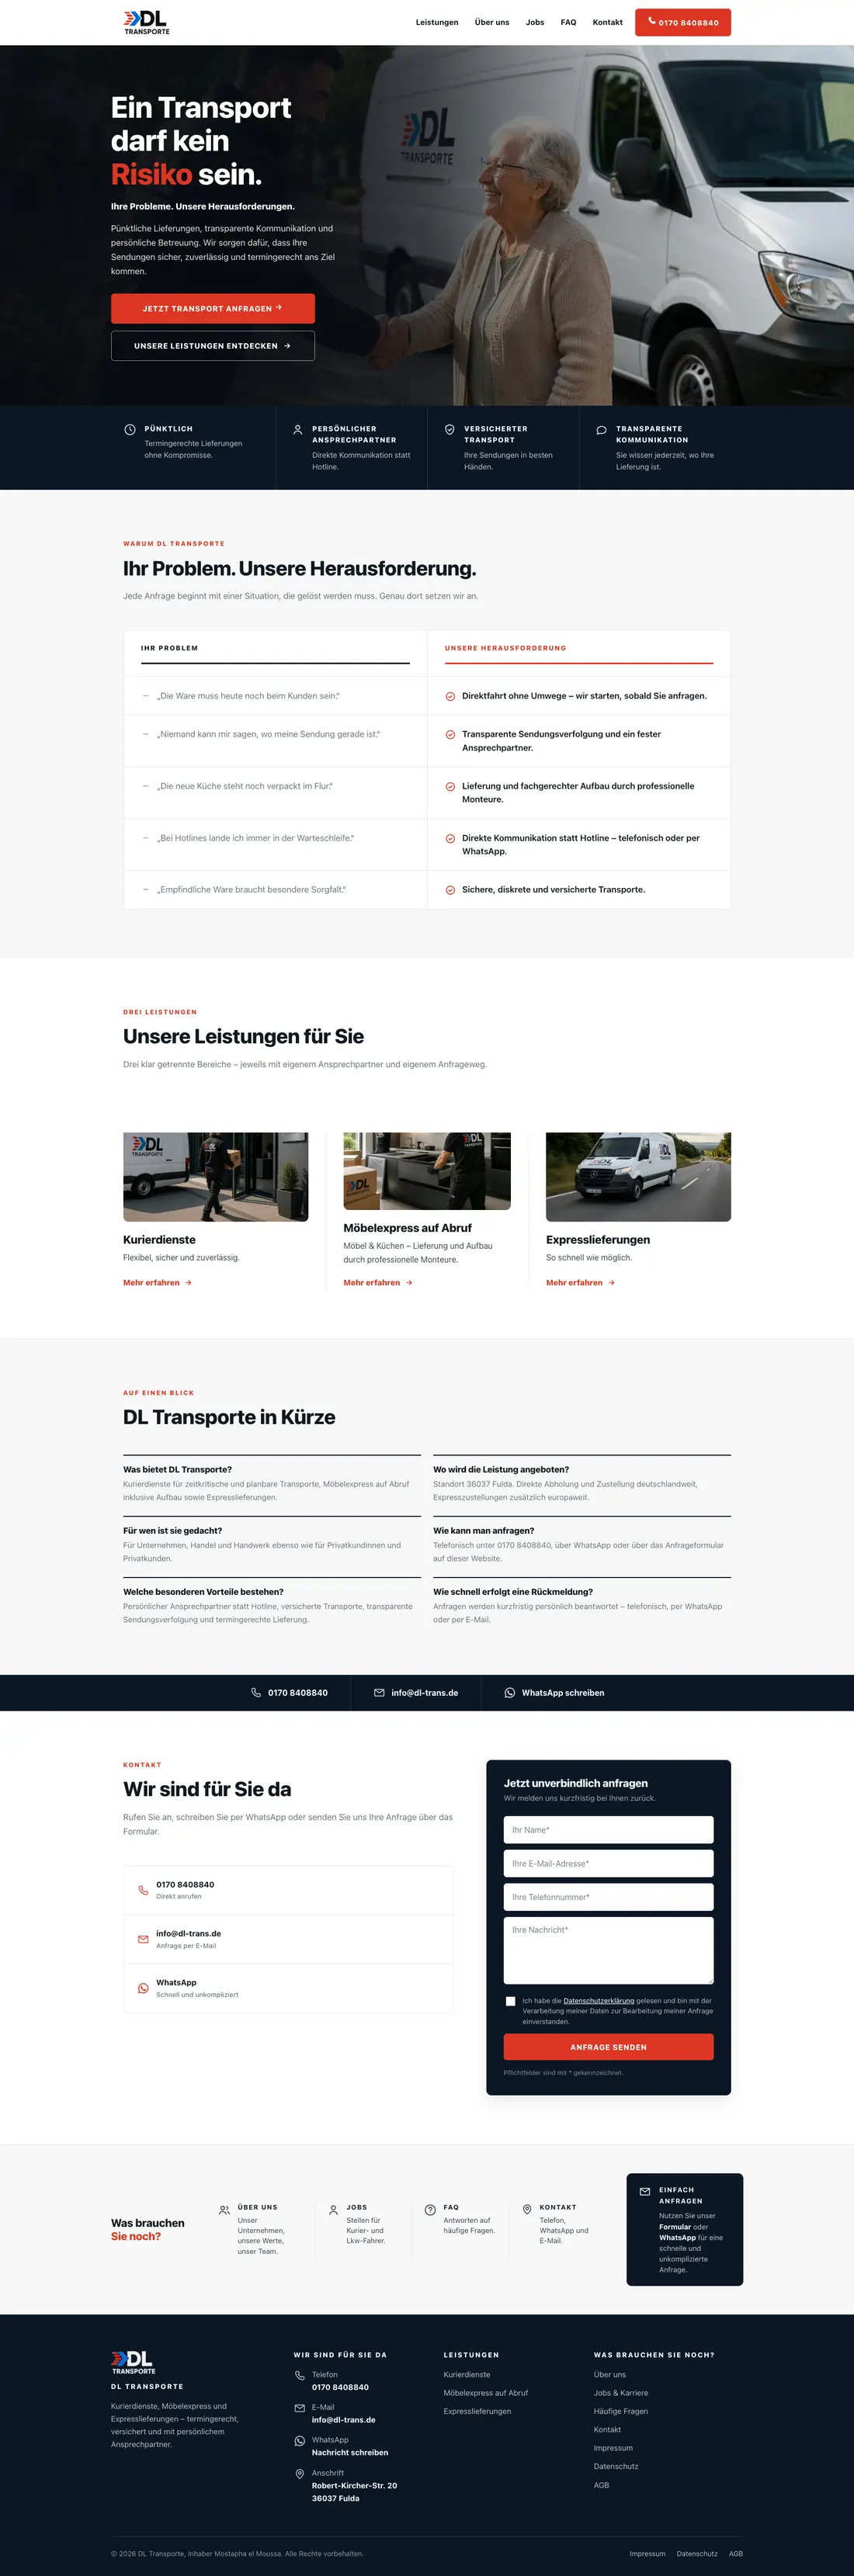The image size is (854, 2576).
Task: Click red WhatsApp icon in the contact card
Action: click(x=143, y=1988)
